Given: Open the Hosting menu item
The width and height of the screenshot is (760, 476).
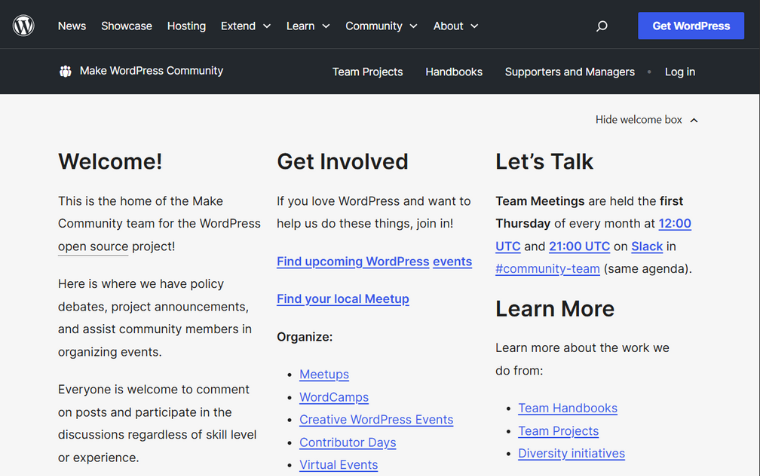Looking at the screenshot, I should pyautogui.click(x=187, y=26).
